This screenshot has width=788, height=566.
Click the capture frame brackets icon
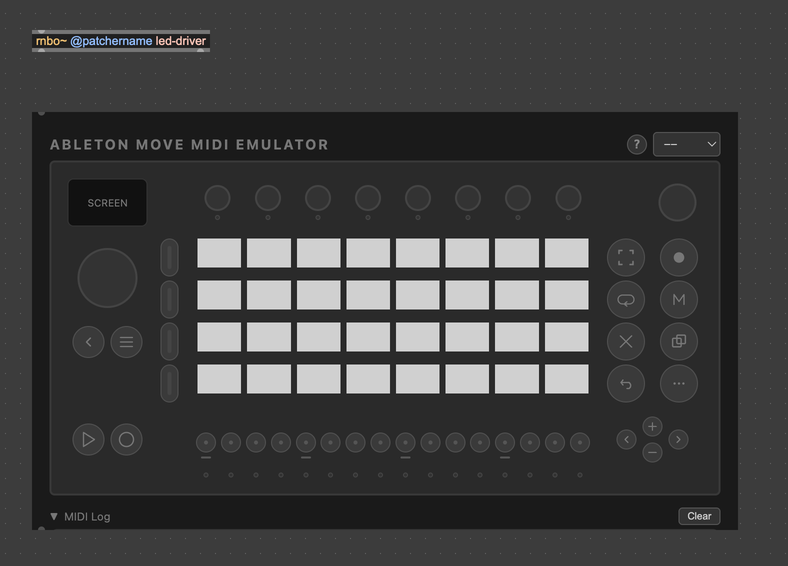tap(626, 257)
